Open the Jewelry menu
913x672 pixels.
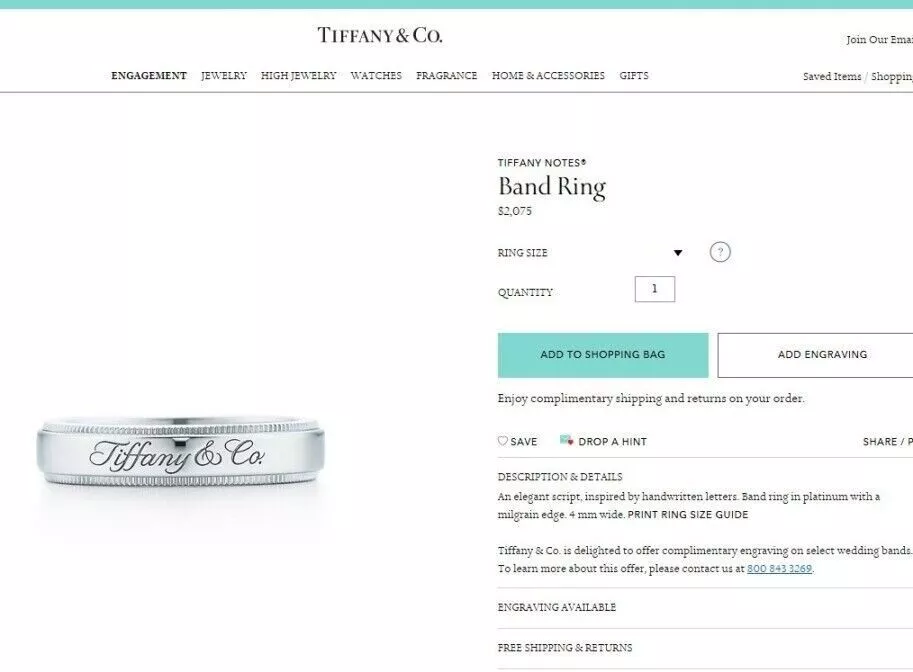pos(224,76)
